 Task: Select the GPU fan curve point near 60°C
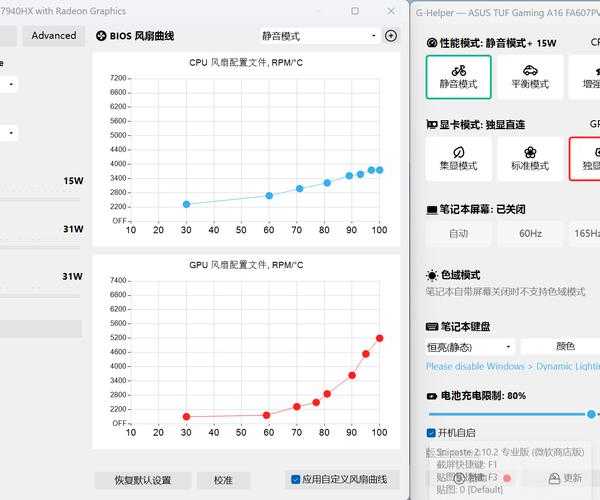coord(267,415)
